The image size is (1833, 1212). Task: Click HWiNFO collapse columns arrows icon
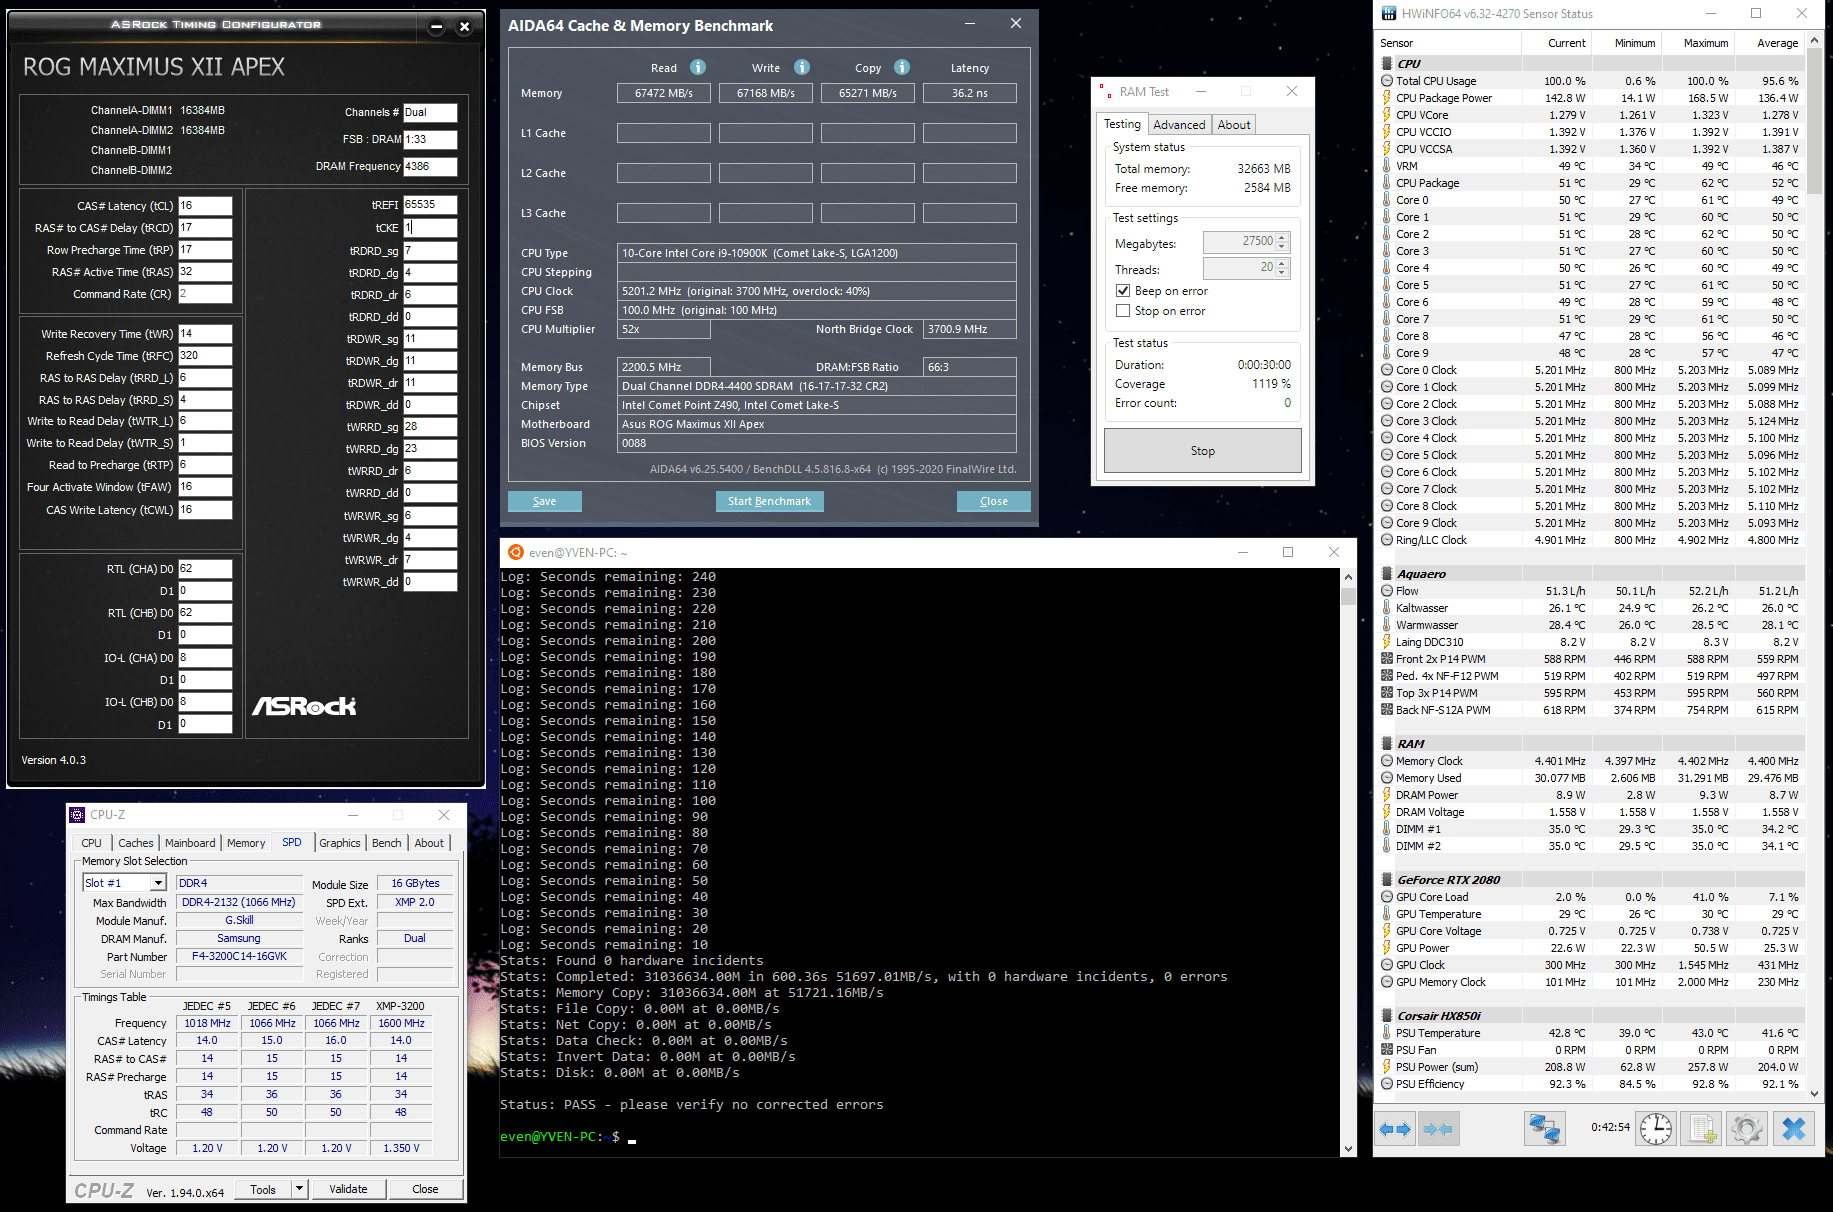tap(1437, 1129)
